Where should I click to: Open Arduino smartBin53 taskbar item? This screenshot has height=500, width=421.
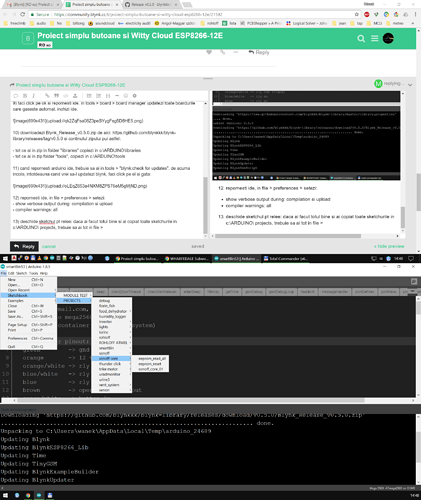click(236, 258)
